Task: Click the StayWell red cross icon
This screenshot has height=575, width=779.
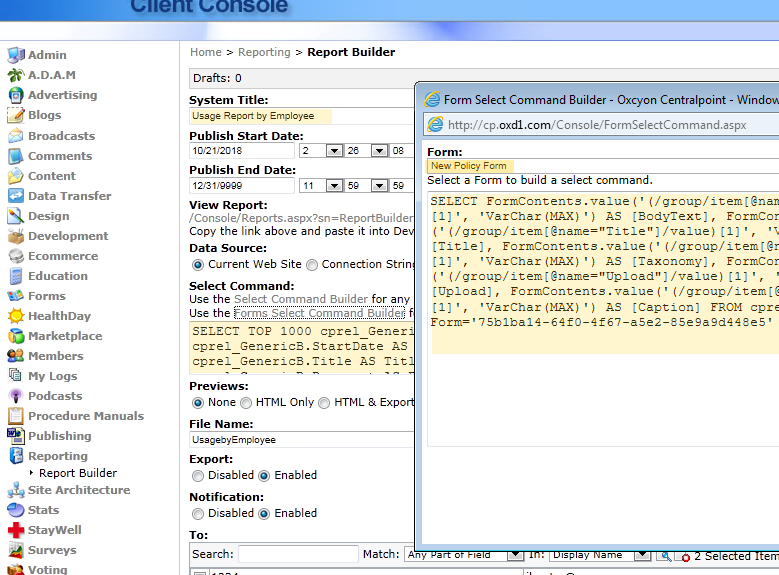Action: click(15, 530)
